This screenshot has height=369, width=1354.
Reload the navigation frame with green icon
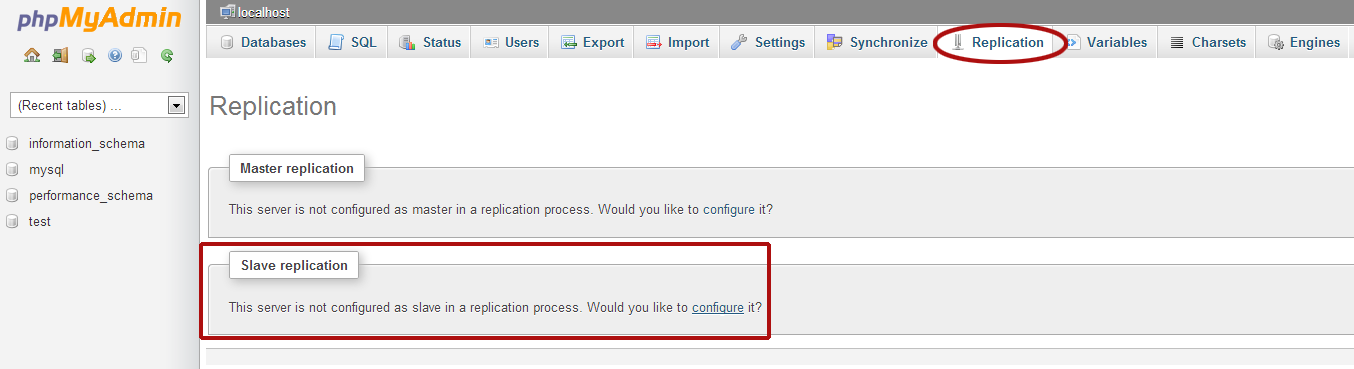[x=167, y=56]
